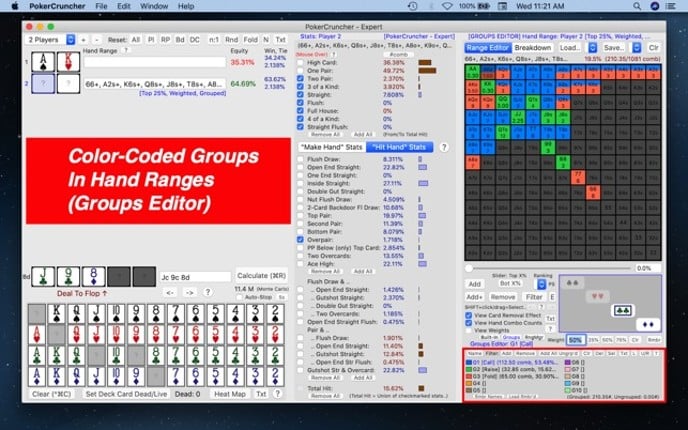Image resolution: width=688 pixels, height=430 pixels.
Task: Click the Filter button in range editor
Action: click(x=534, y=297)
